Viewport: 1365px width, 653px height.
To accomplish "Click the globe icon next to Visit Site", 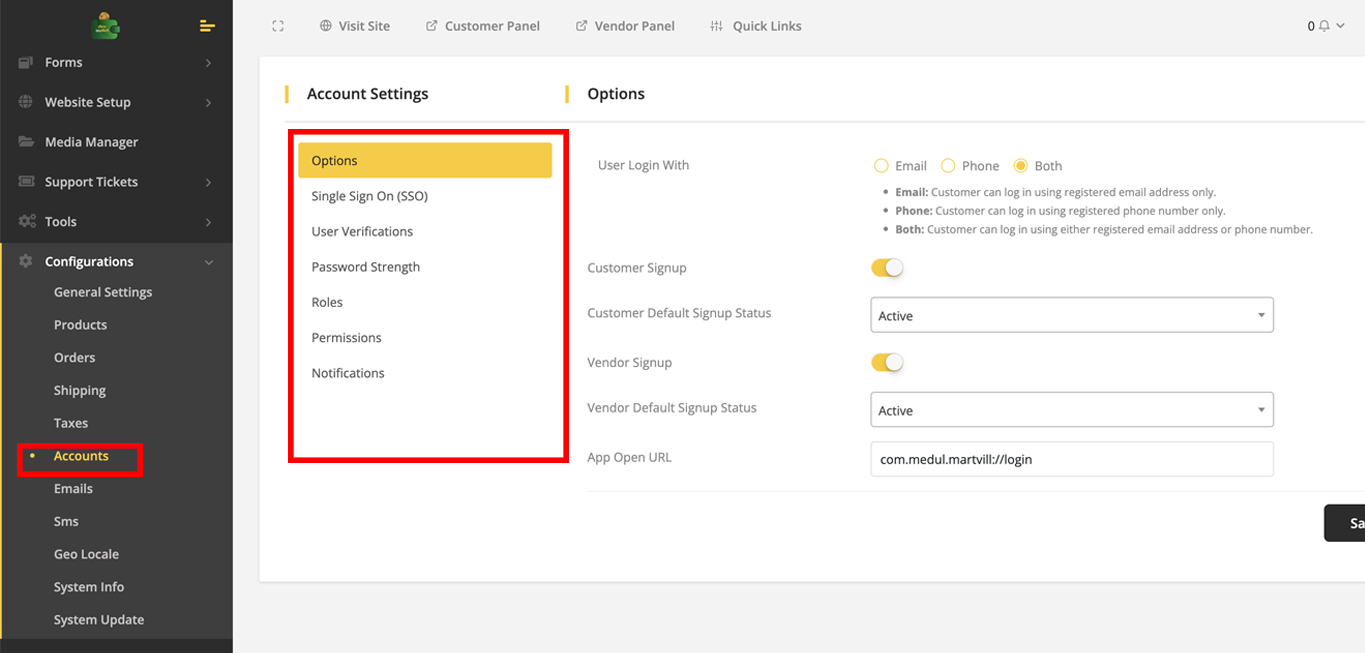I will [326, 26].
